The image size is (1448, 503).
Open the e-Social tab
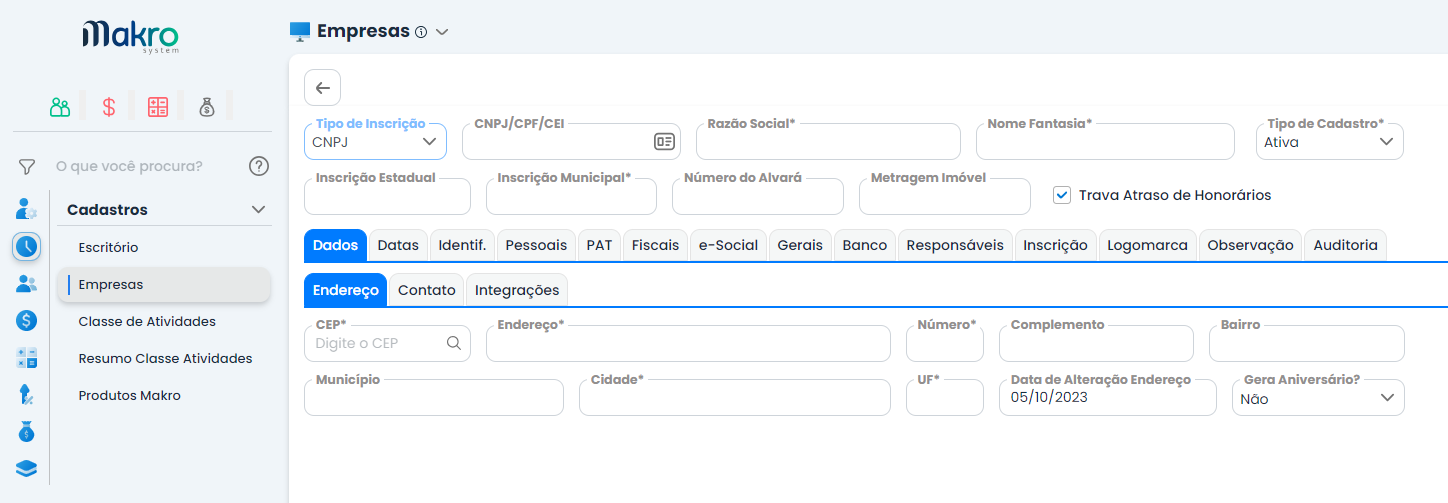pyautogui.click(x=729, y=245)
